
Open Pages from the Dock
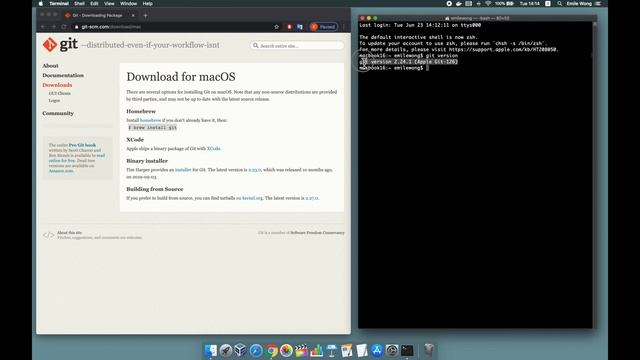point(347,350)
